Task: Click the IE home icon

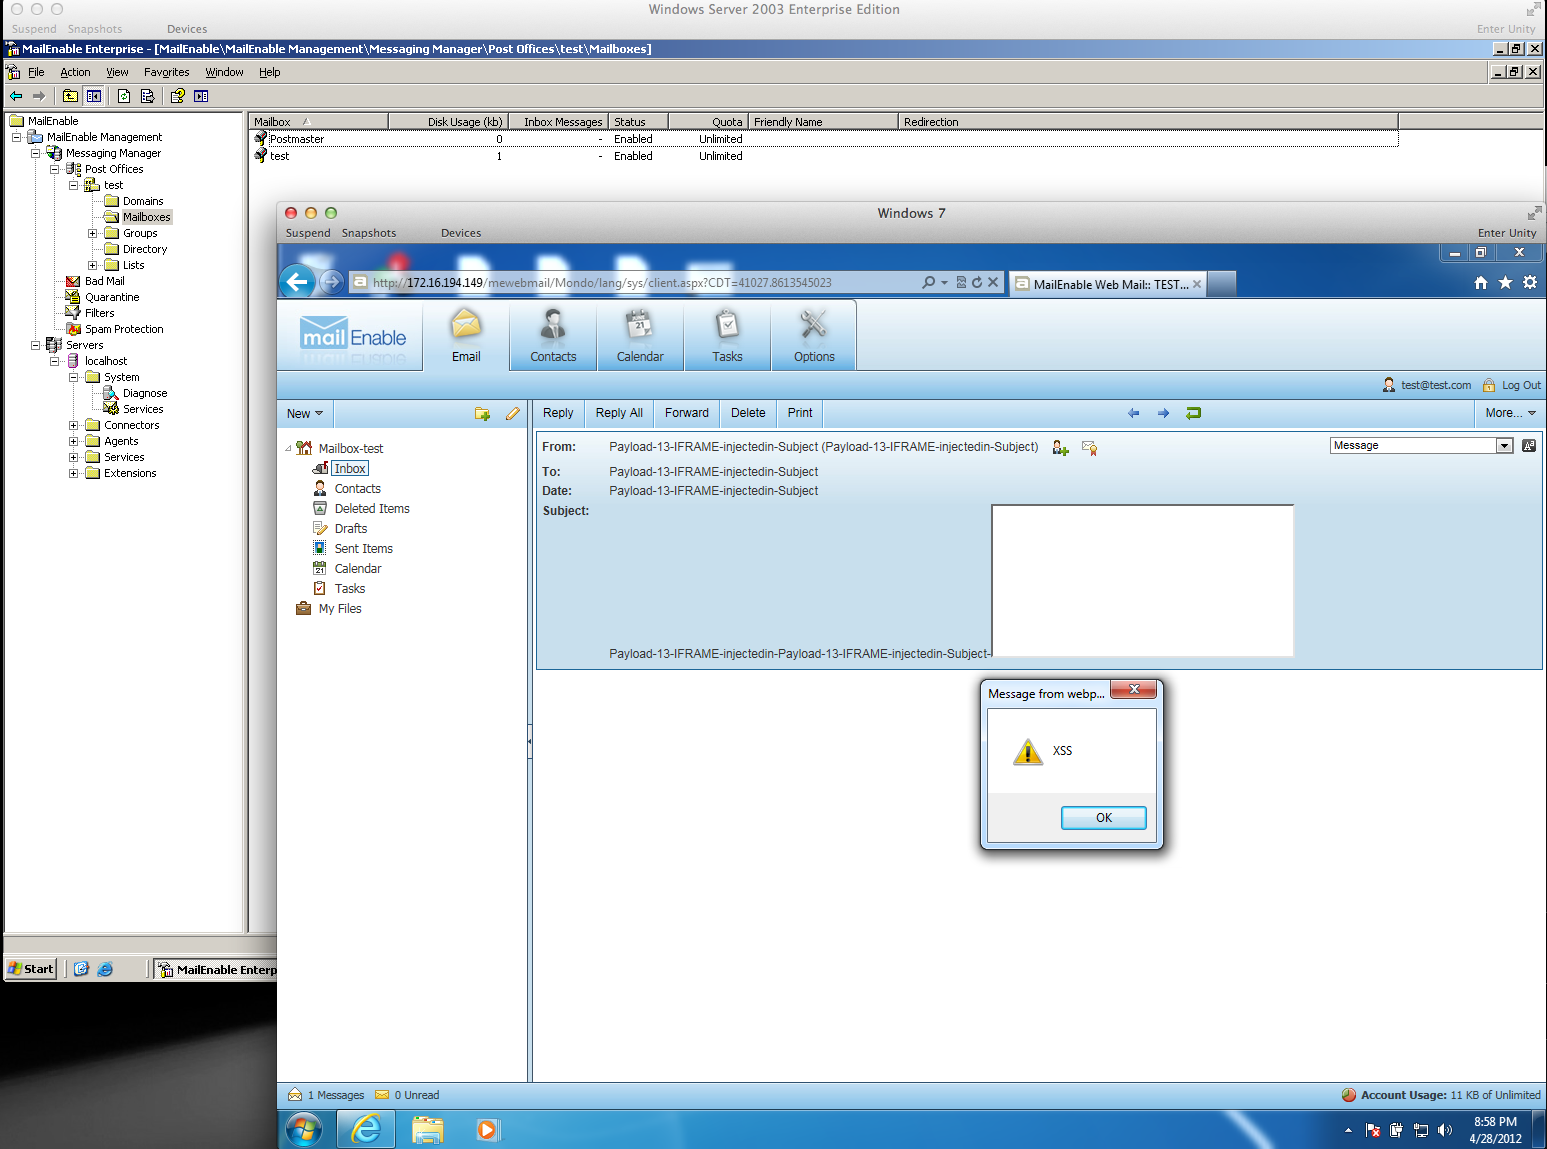Action: click(1481, 283)
